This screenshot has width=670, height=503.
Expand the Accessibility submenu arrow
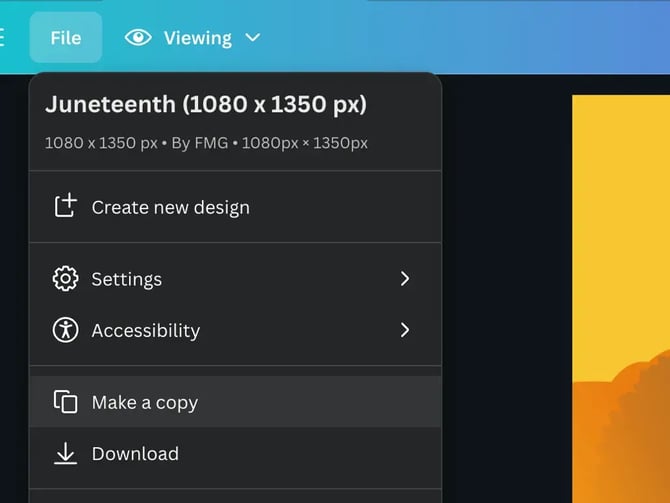point(405,330)
